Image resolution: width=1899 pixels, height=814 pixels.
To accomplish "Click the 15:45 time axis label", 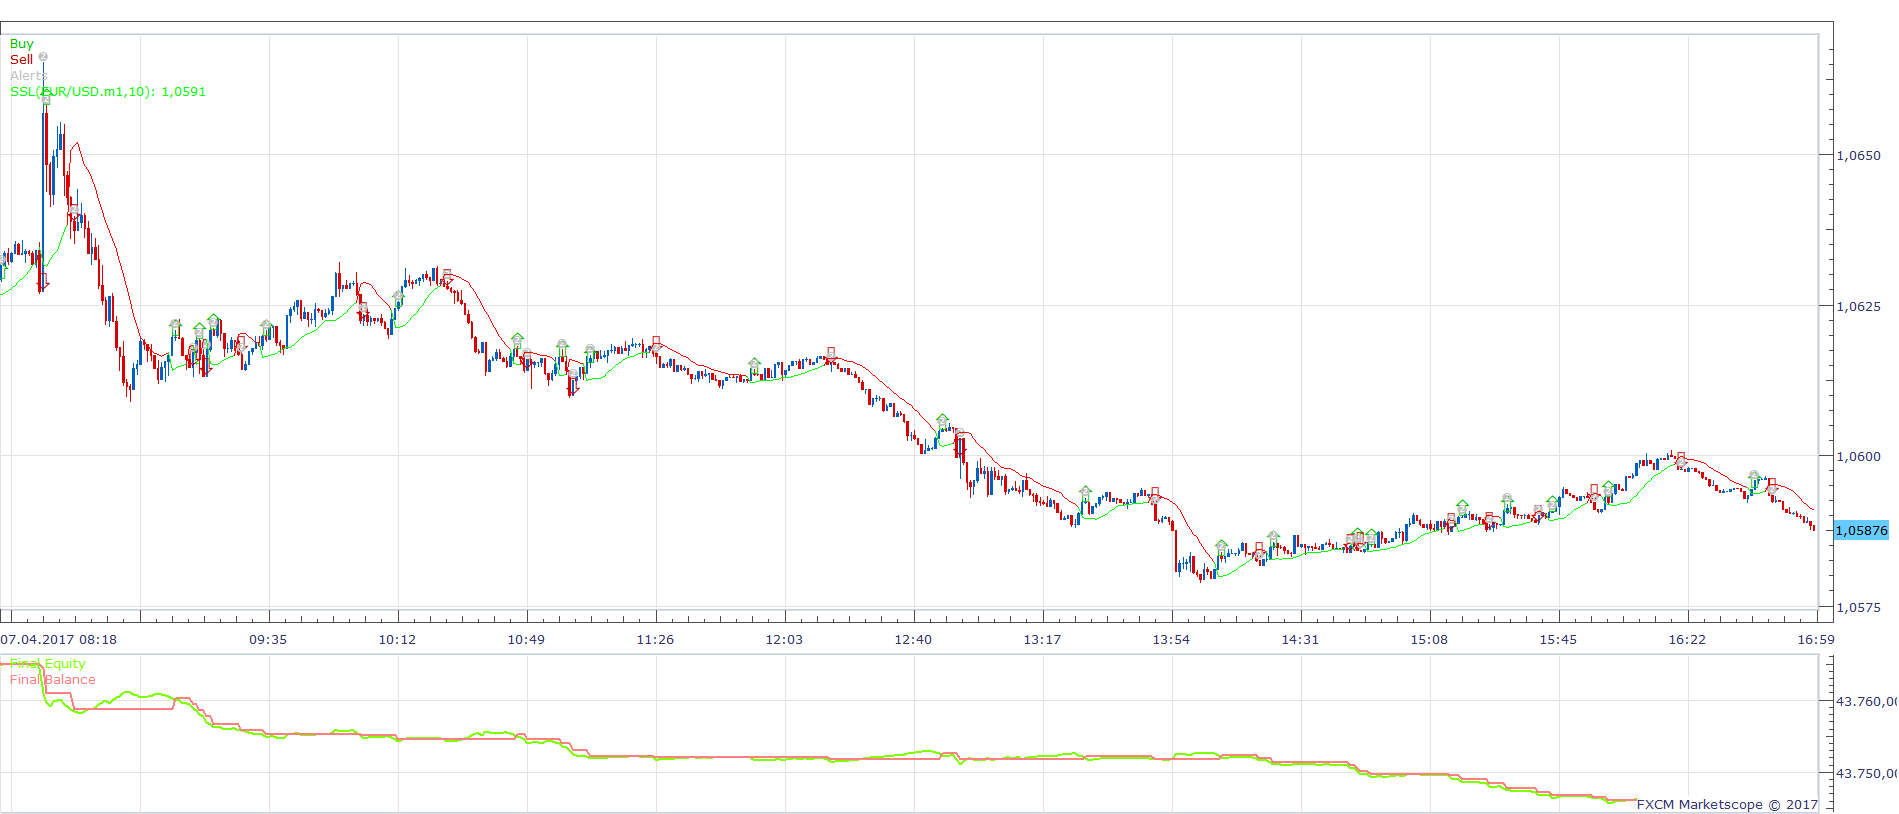I will click(x=1558, y=640).
